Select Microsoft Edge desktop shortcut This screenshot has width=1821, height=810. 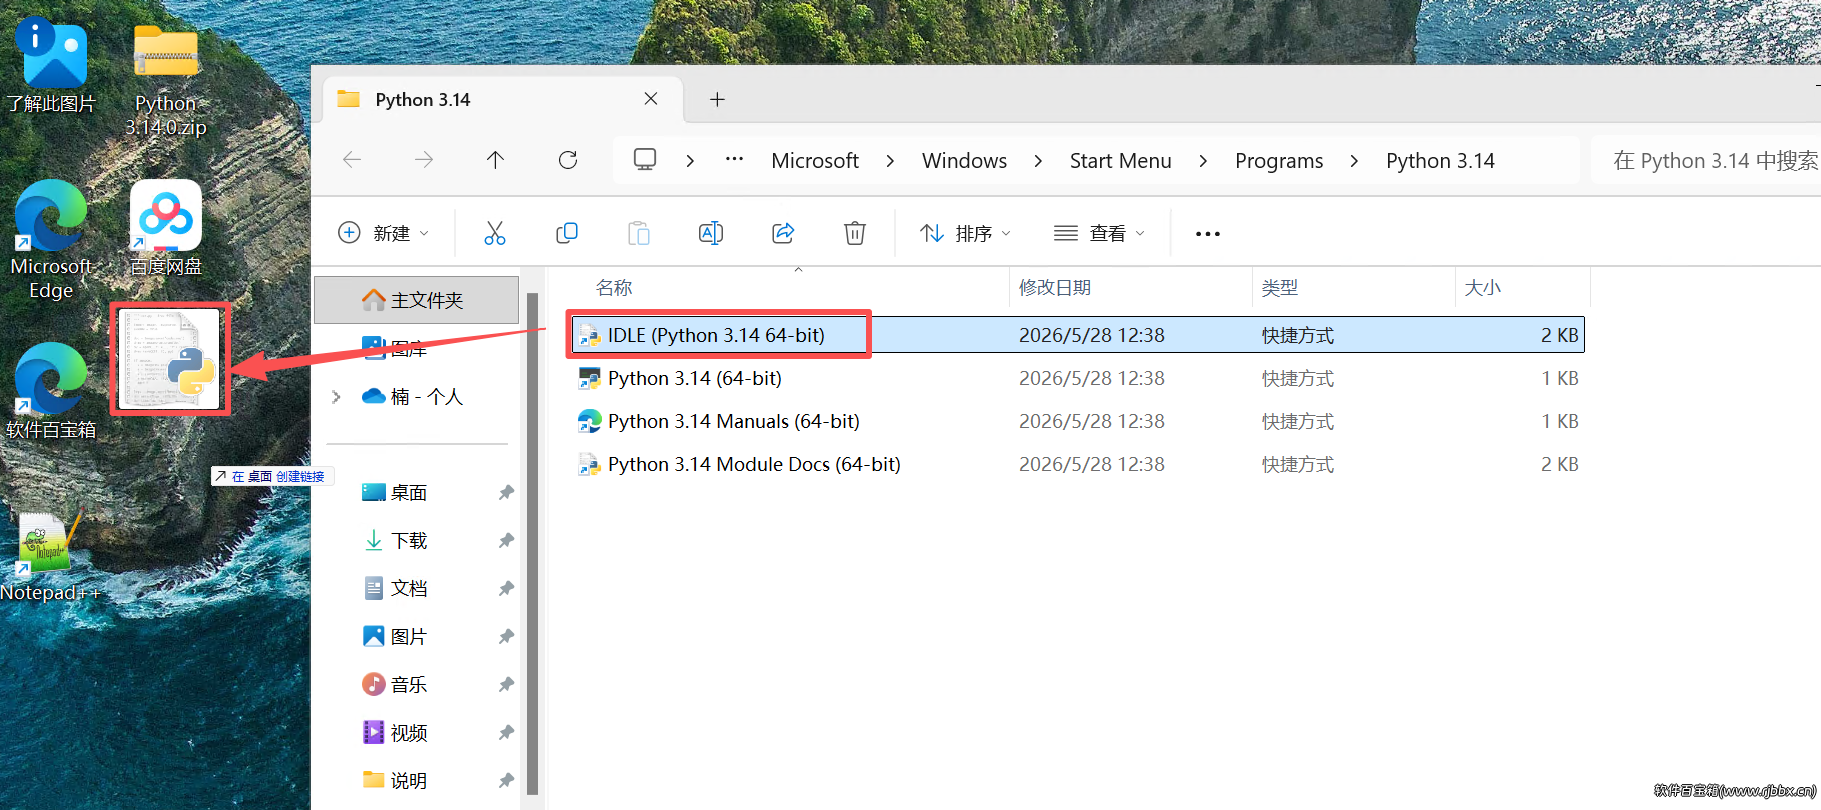click(x=51, y=240)
